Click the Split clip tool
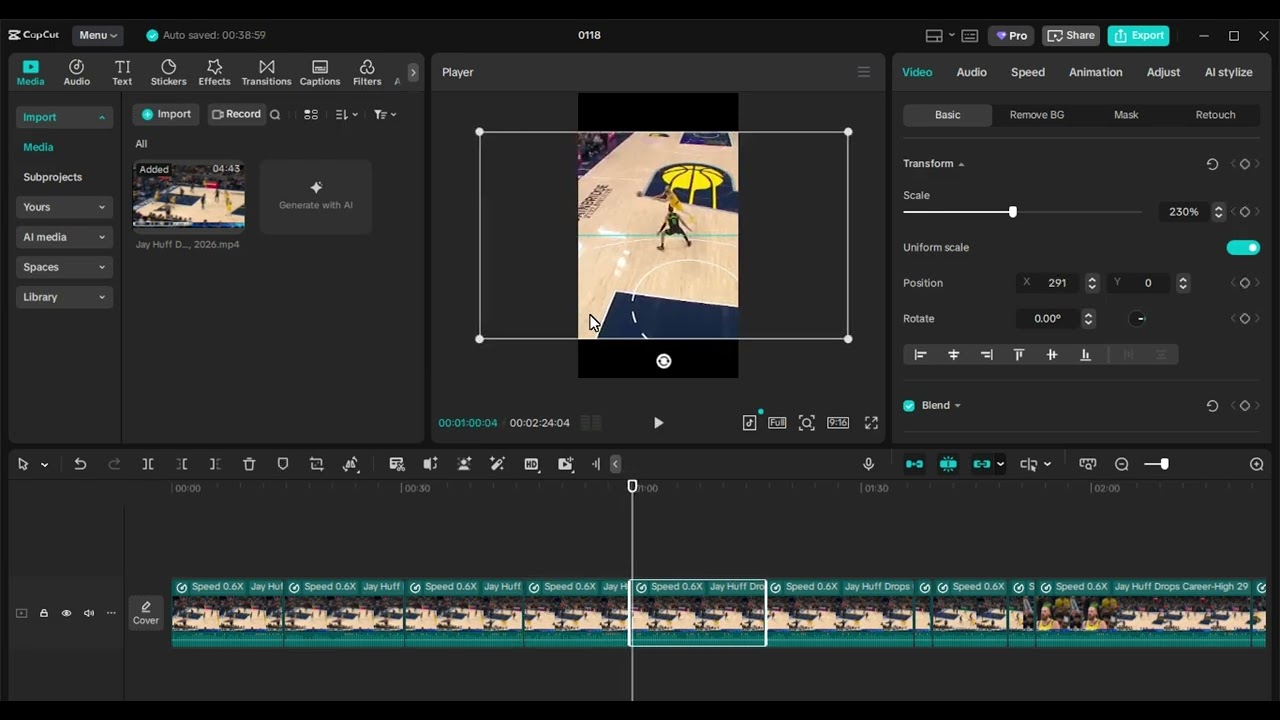The height and width of the screenshot is (720, 1280). 148,464
